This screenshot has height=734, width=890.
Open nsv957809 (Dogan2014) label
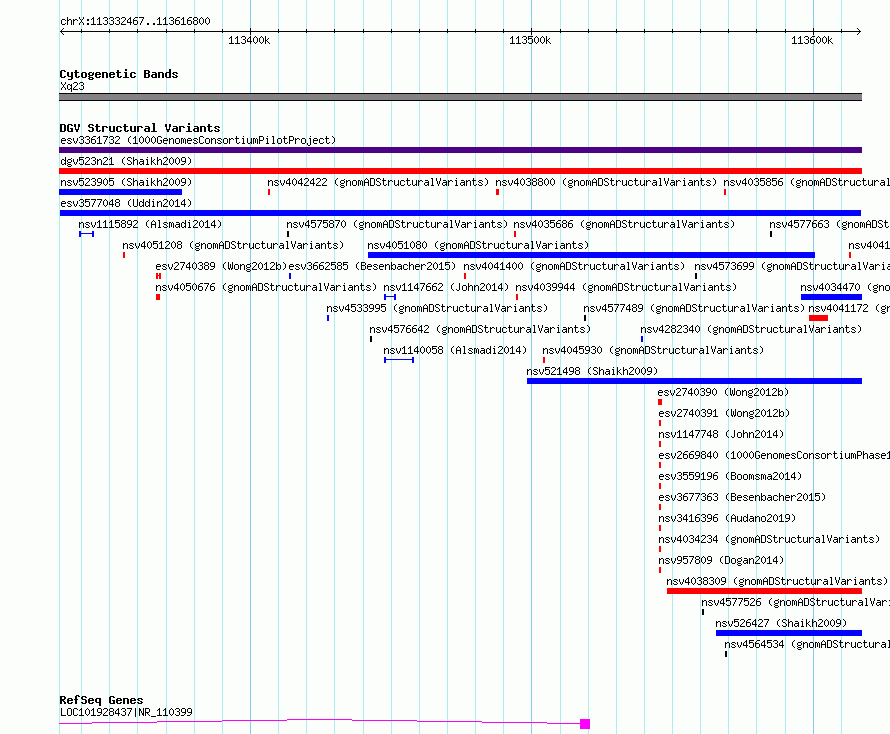[x=721, y=560]
